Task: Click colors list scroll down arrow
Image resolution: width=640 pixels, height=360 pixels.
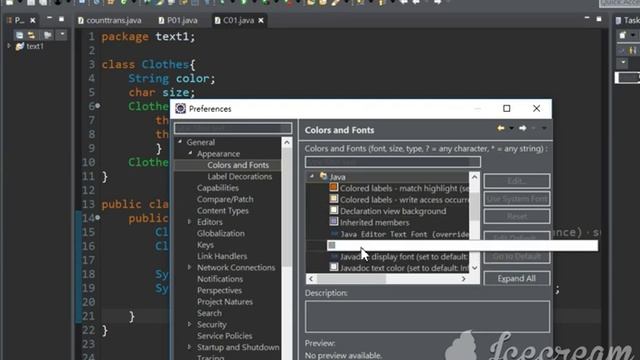Action: (x=474, y=268)
